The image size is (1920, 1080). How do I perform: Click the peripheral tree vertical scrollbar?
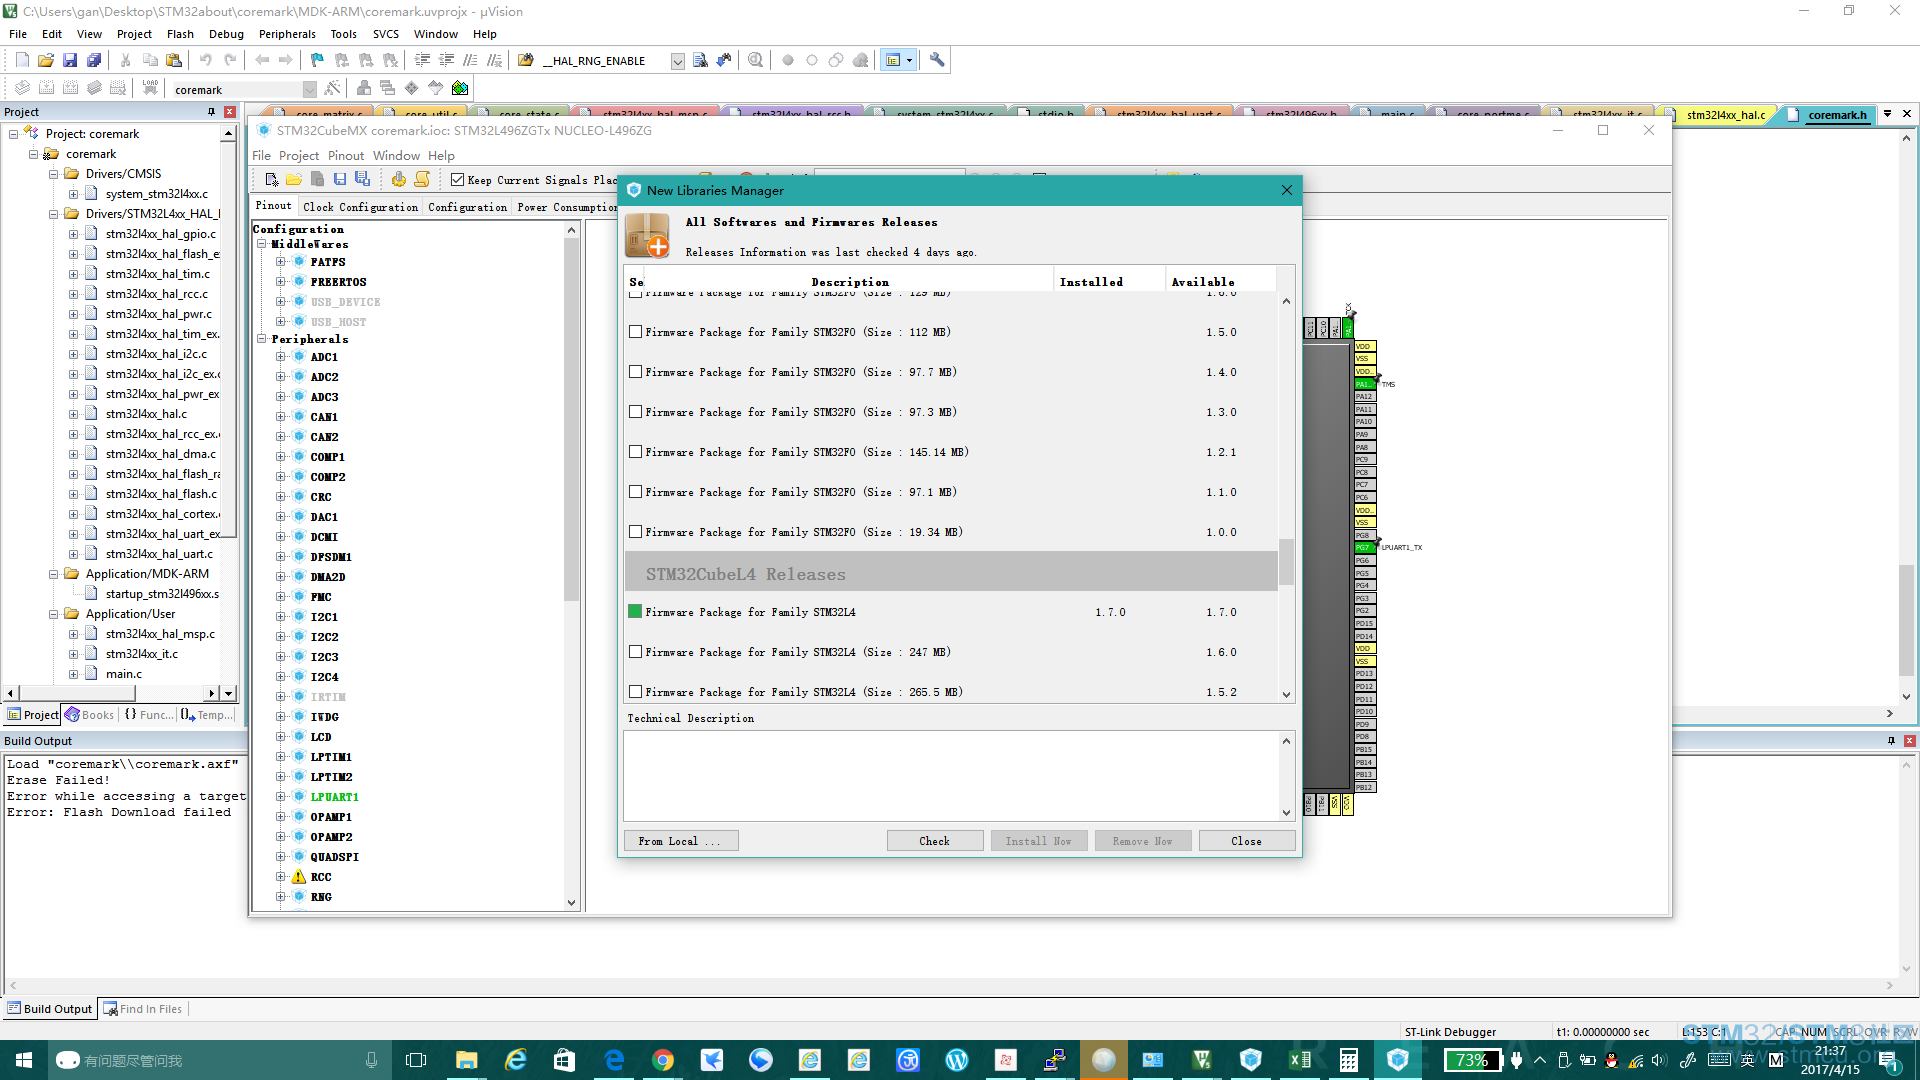click(x=572, y=420)
